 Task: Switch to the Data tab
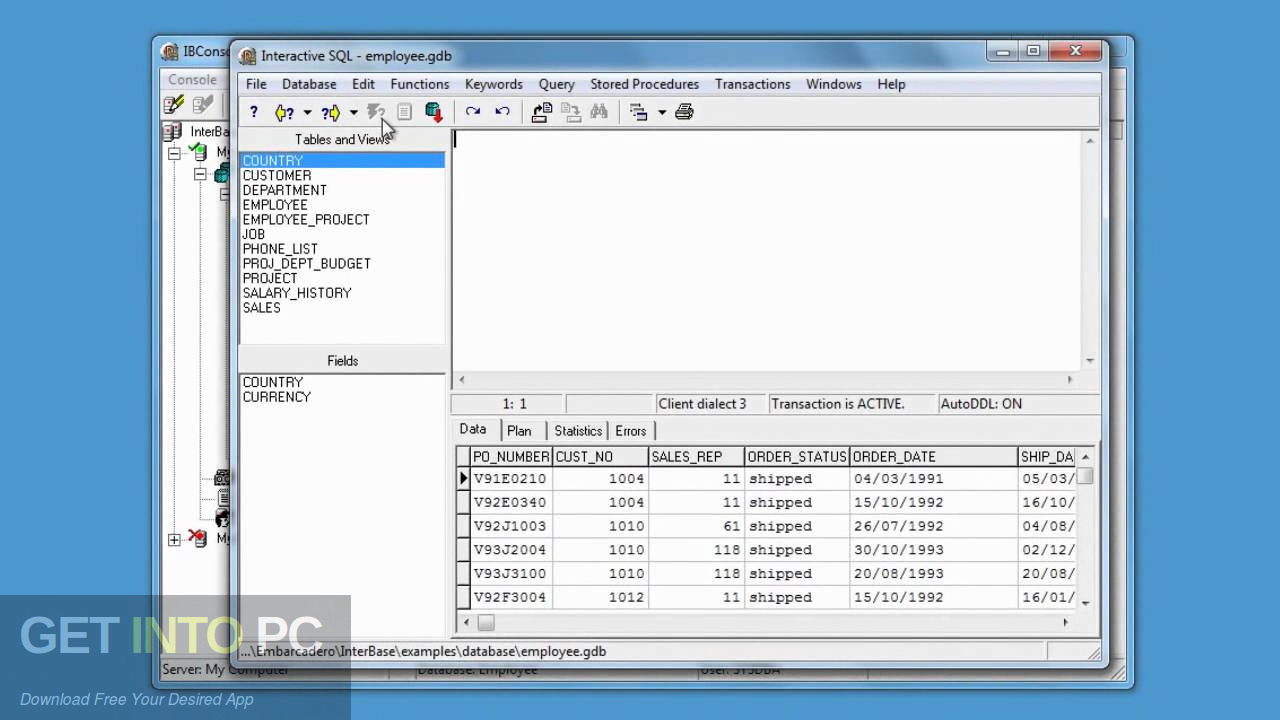coord(473,429)
